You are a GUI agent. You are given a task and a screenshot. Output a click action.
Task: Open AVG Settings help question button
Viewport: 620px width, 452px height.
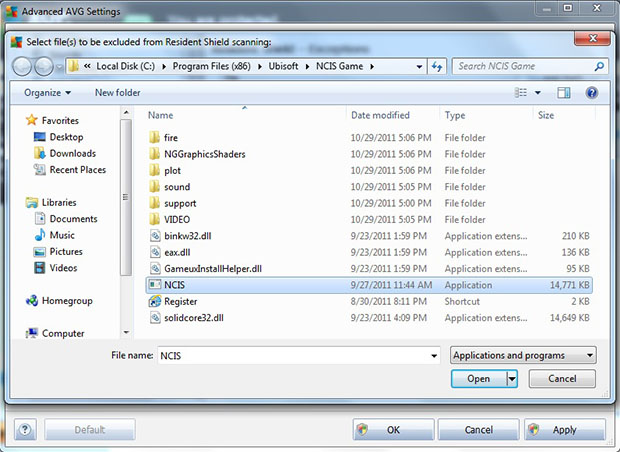click(25, 429)
